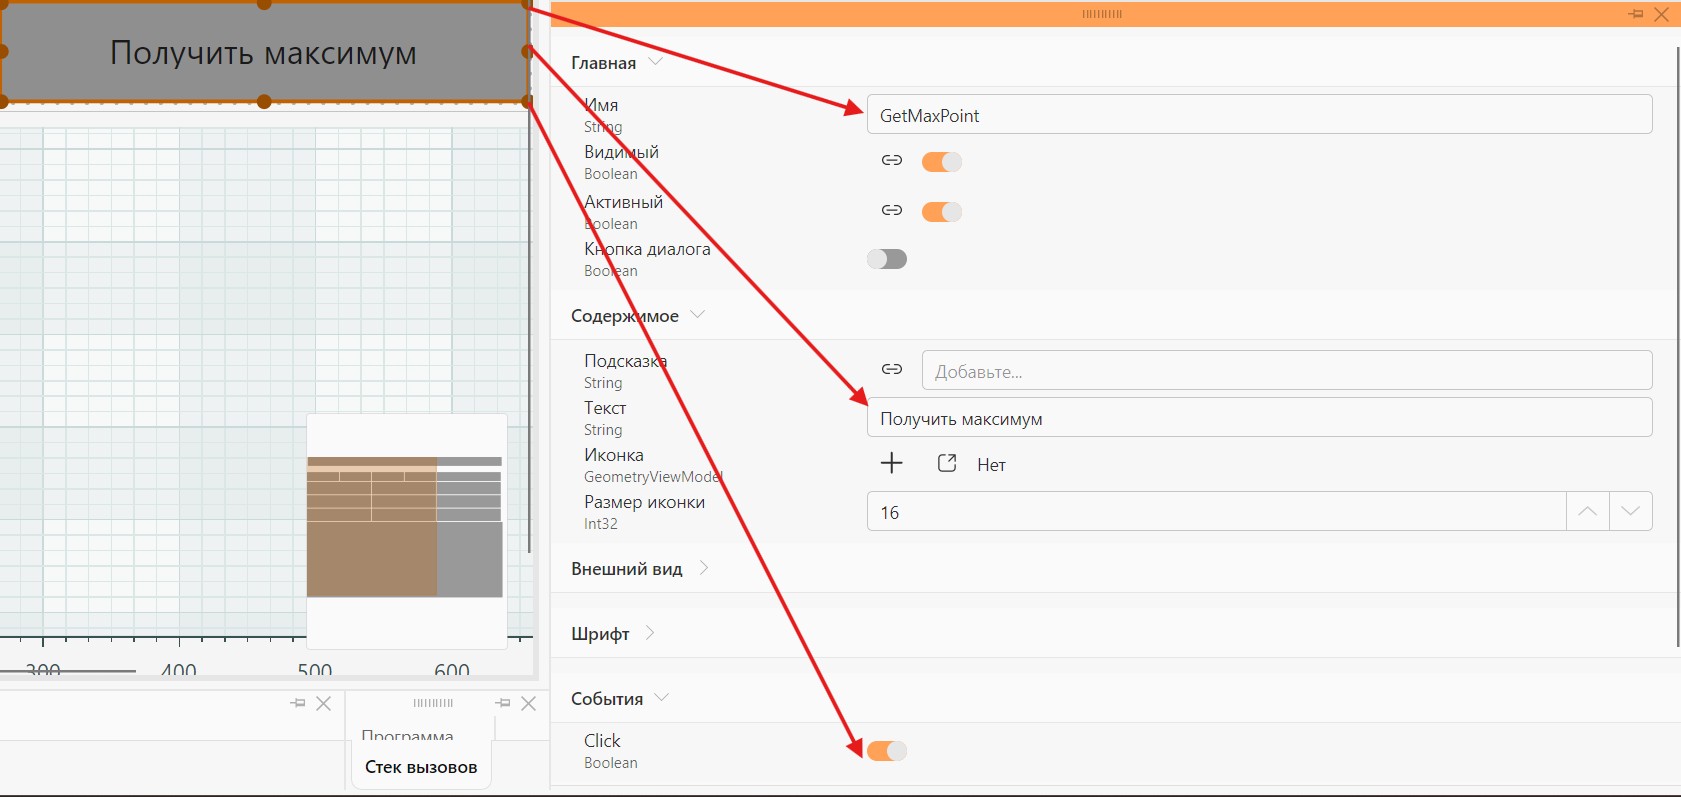Click the Текст field with Получить максимум
The image size is (1681, 797).
(1259, 417)
